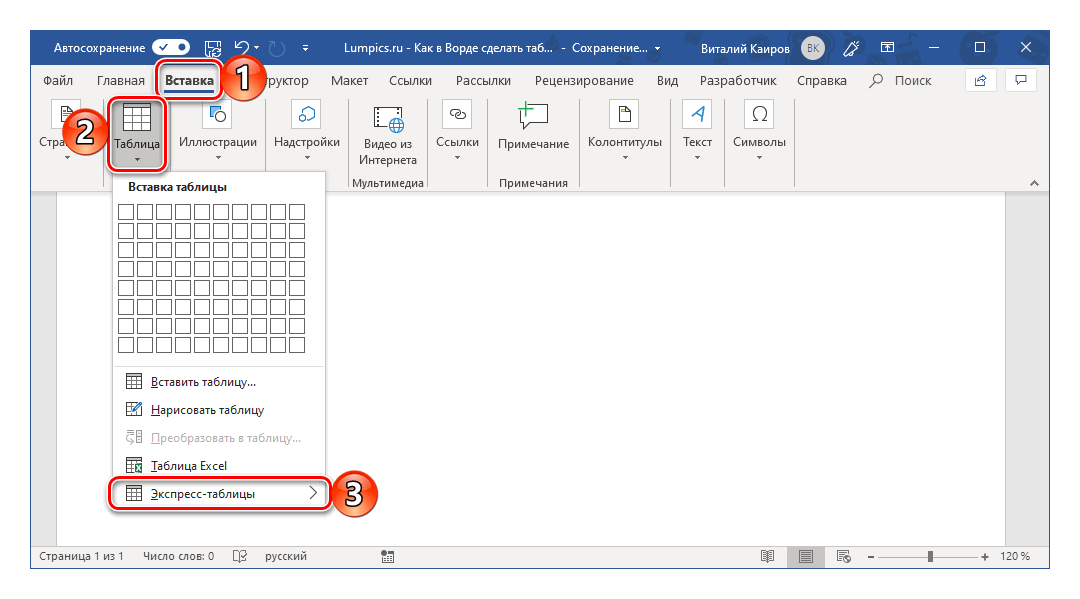Select Нарисовать таблицу option
Viewport: 1080px width, 599px height.
[x=207, y=410]
